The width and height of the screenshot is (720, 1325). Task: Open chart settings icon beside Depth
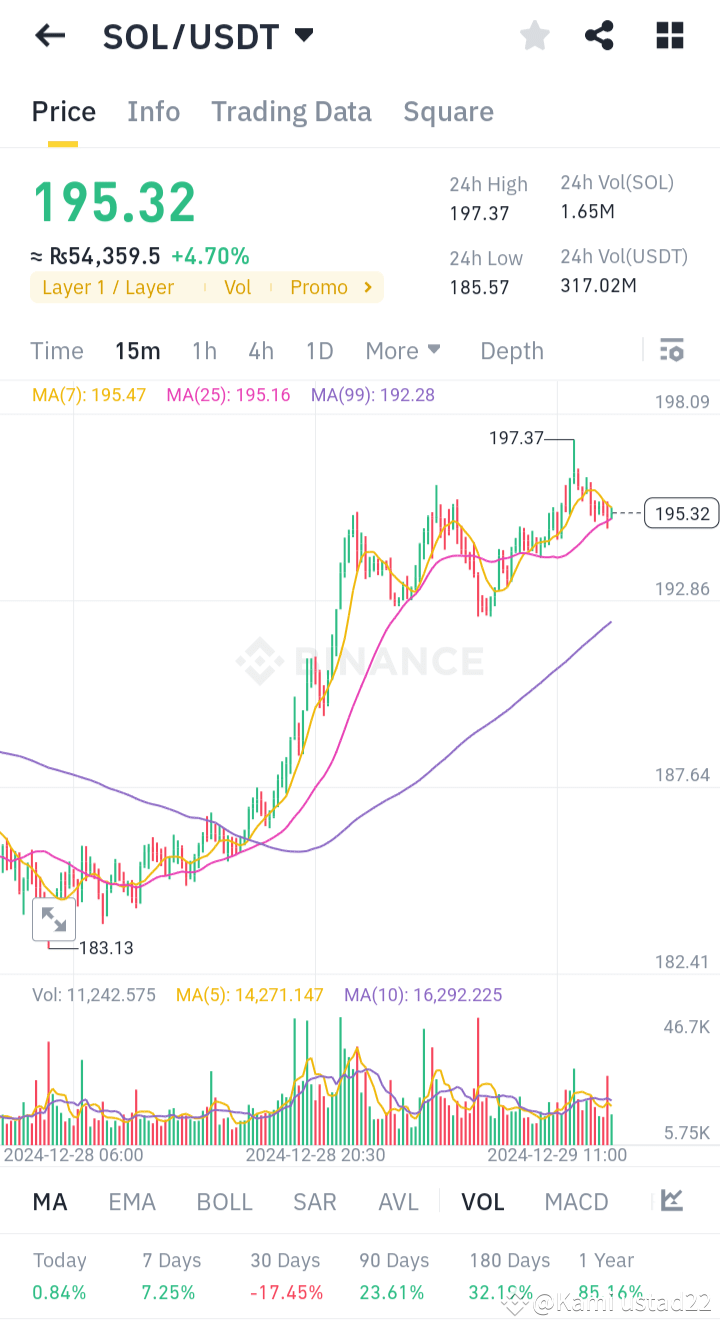coord(671,350)
